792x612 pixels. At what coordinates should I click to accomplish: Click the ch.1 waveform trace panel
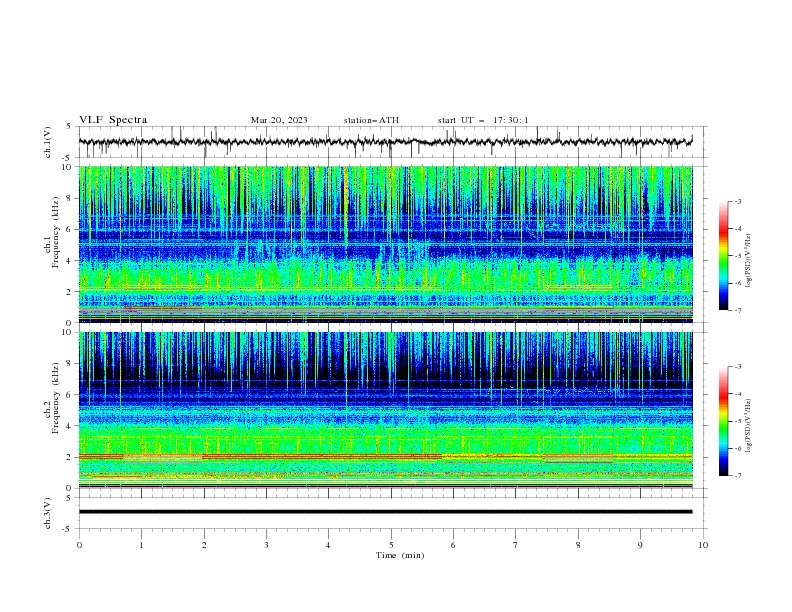(393, 142)
